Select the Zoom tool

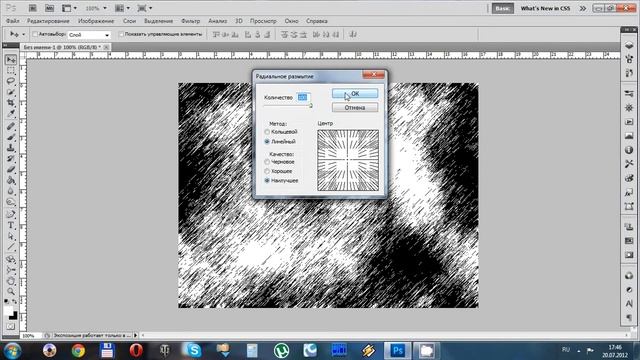pyautogui.click(x=11, y=291)
